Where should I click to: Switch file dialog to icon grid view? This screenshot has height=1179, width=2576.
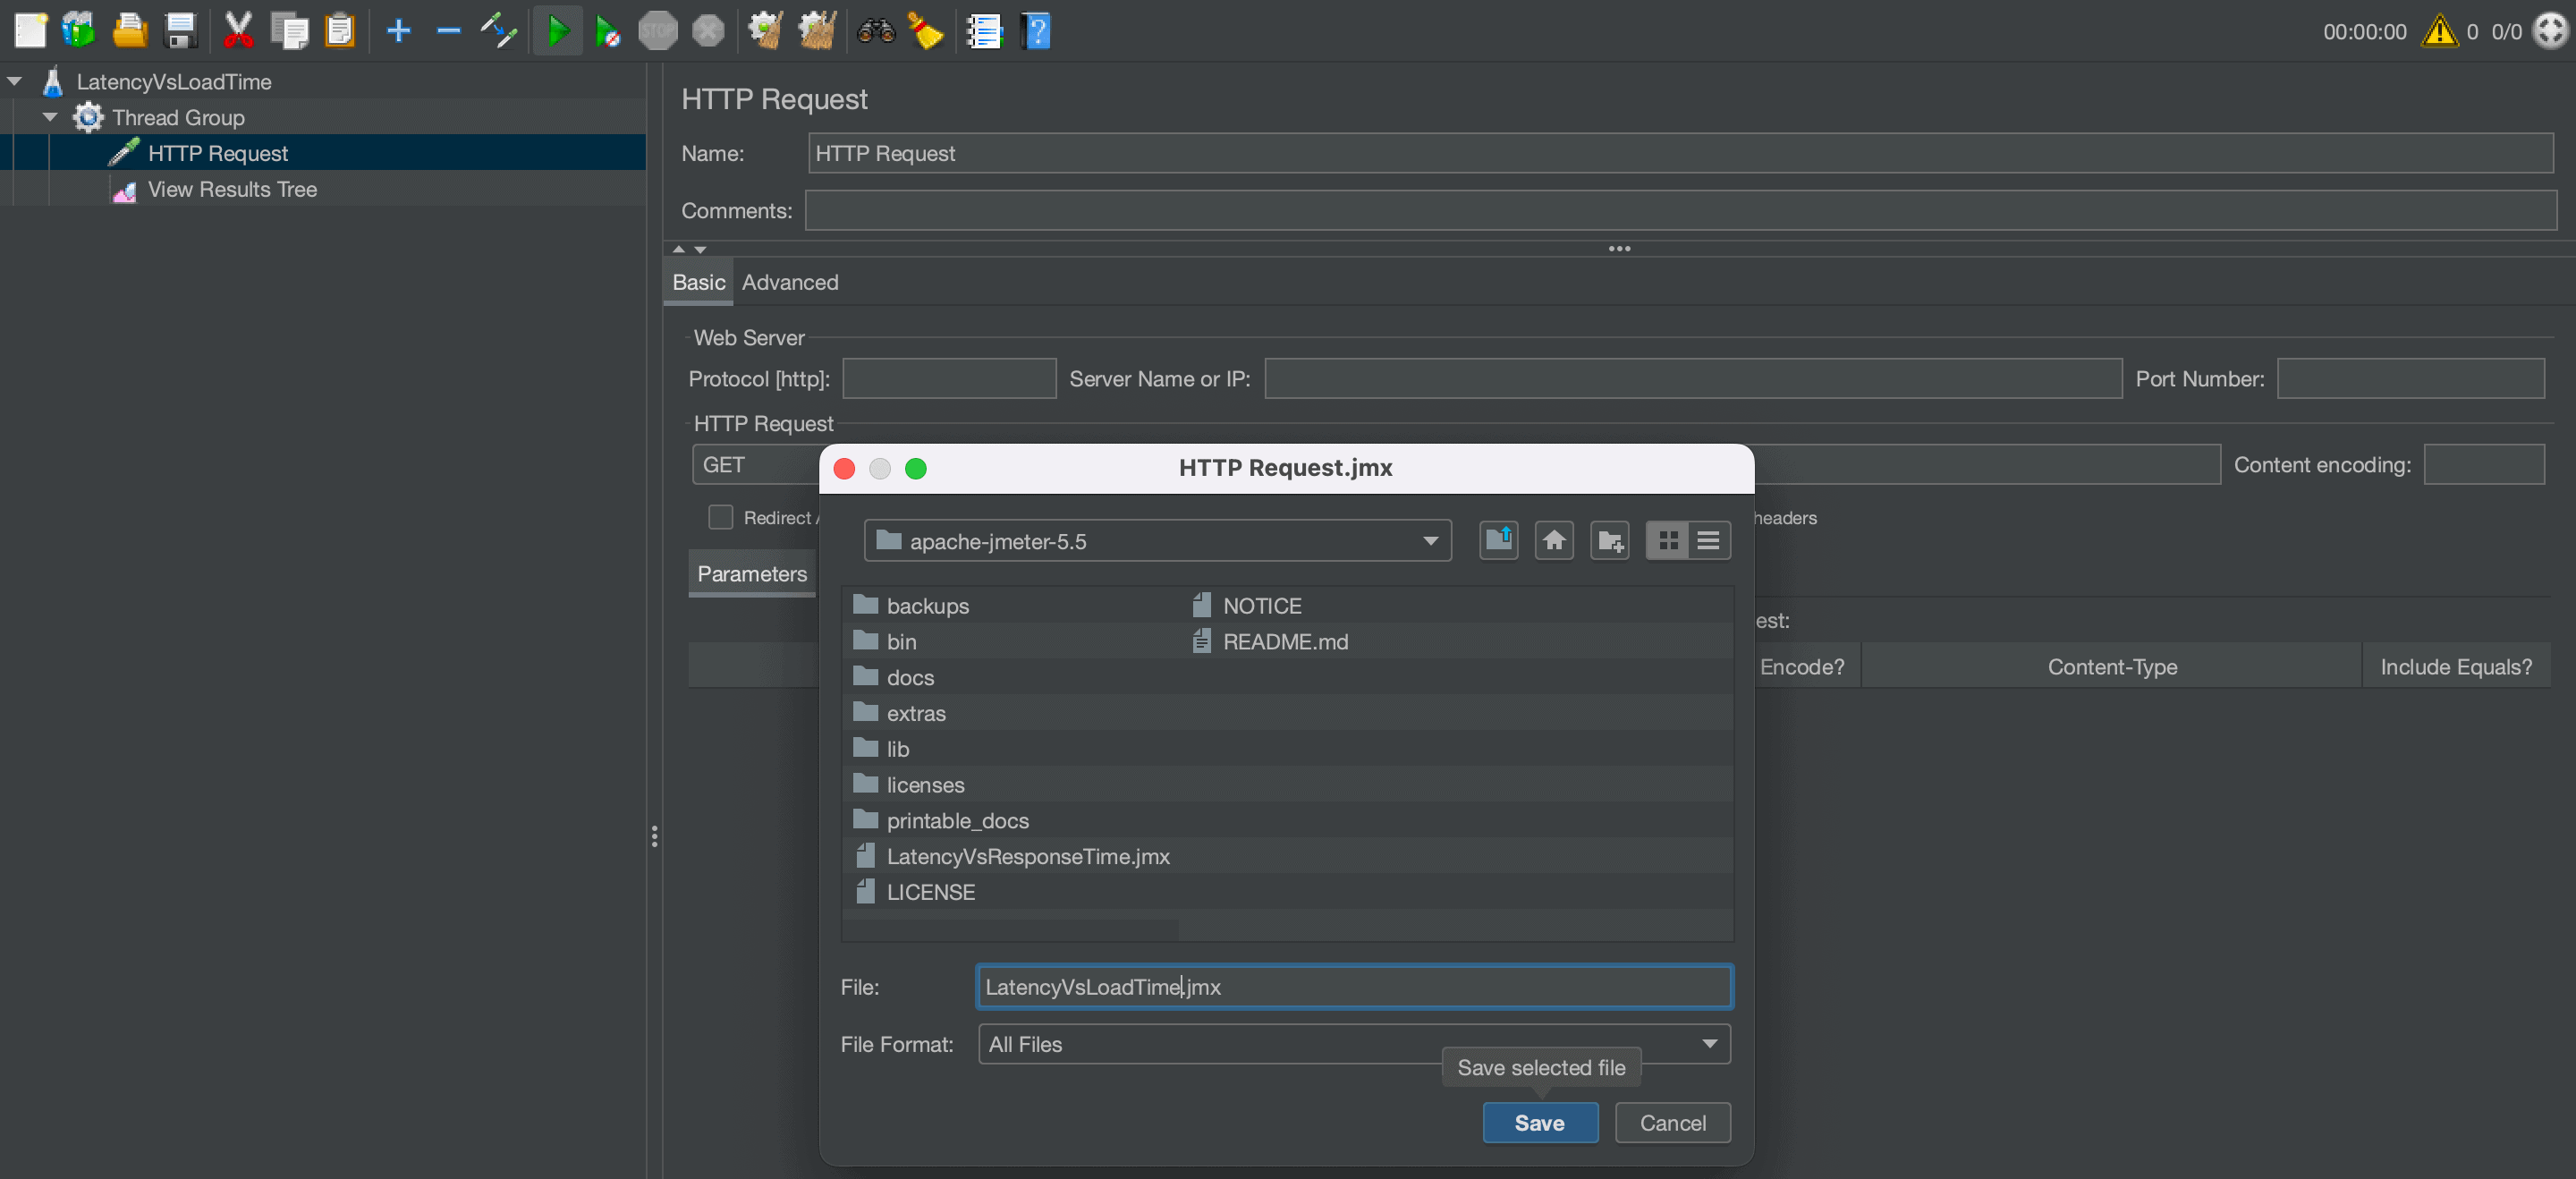point(1667,541)
